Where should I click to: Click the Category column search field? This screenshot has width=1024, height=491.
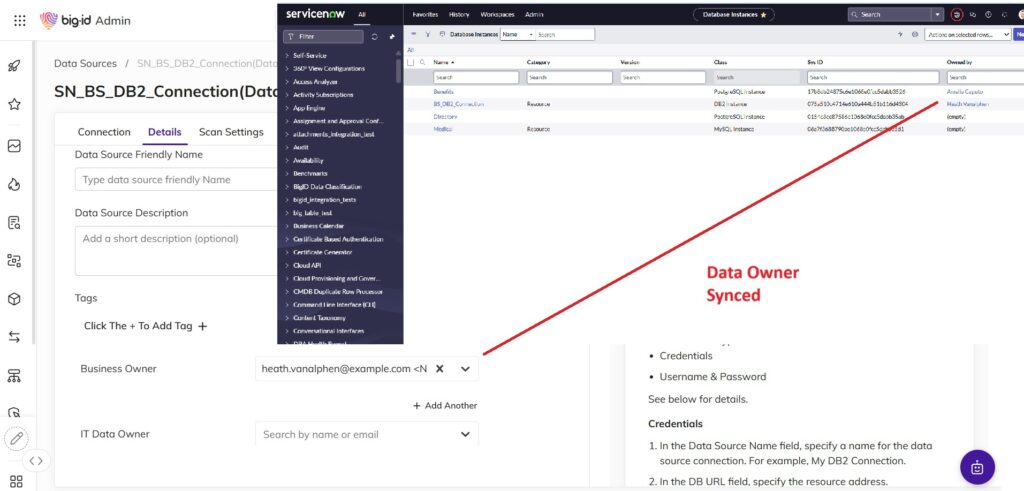click(x=569, y=77)
